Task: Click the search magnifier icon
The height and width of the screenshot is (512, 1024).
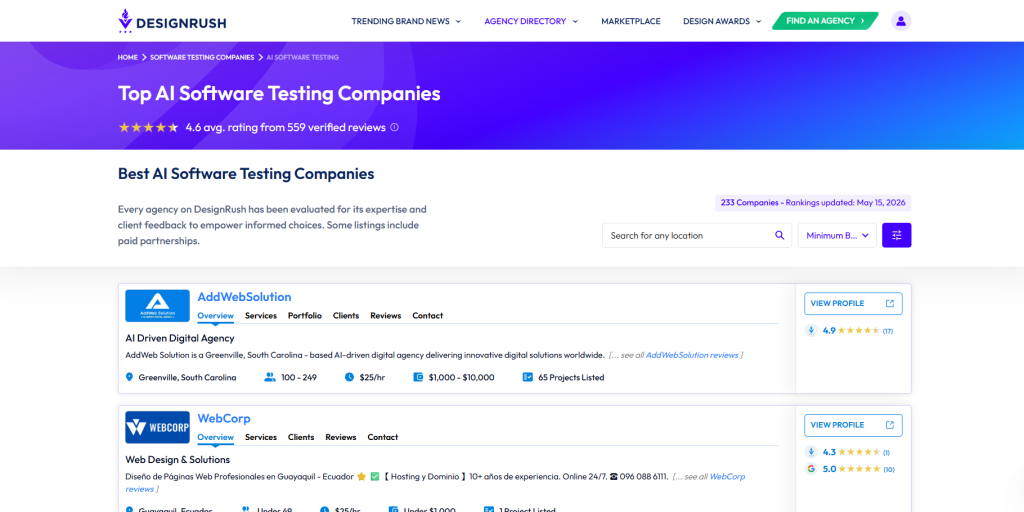Action: 779,235
